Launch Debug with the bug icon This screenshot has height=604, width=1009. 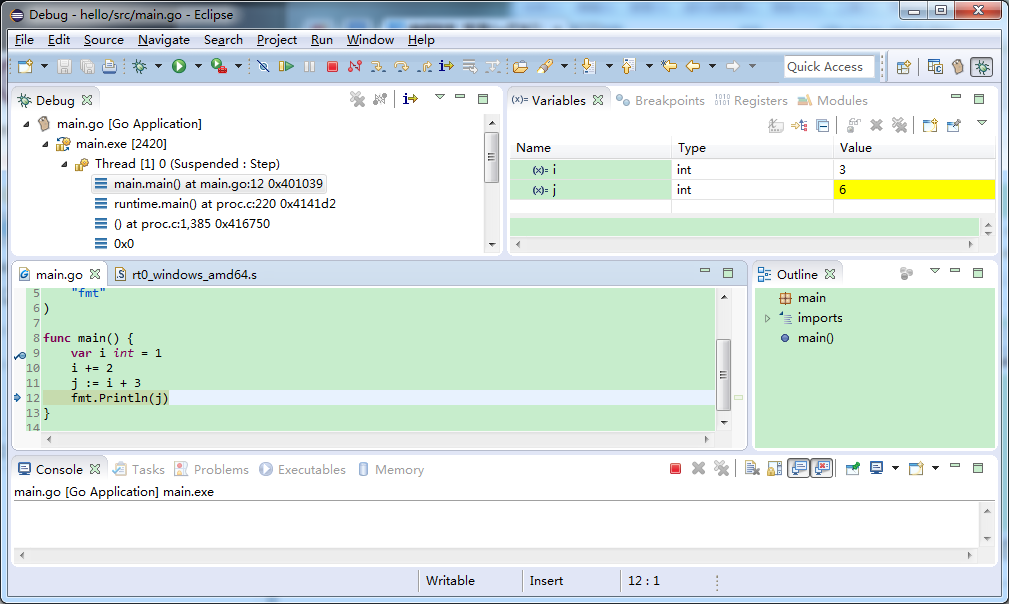point(140,66)
